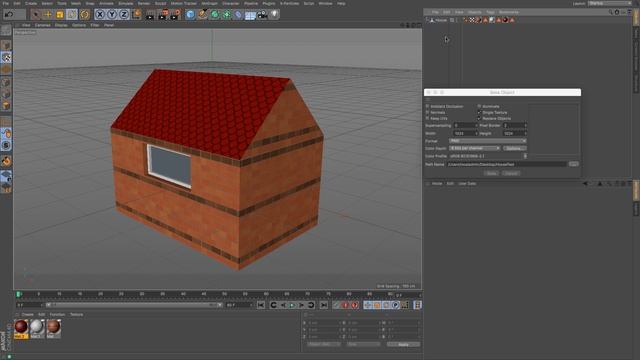Screen dimensions: 640x360
Task: Enable the Ambient Occlusion checkbox
Action: coord(427,106)
